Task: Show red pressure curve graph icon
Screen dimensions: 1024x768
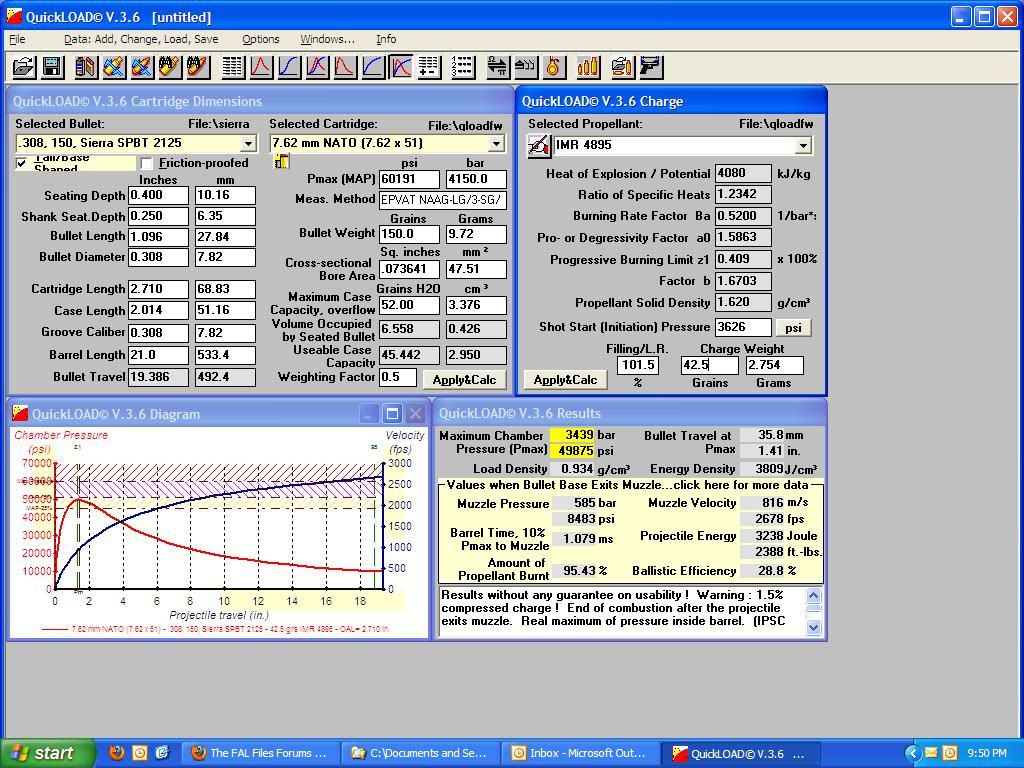Action: pyautogui.click(x=261, y=67)
